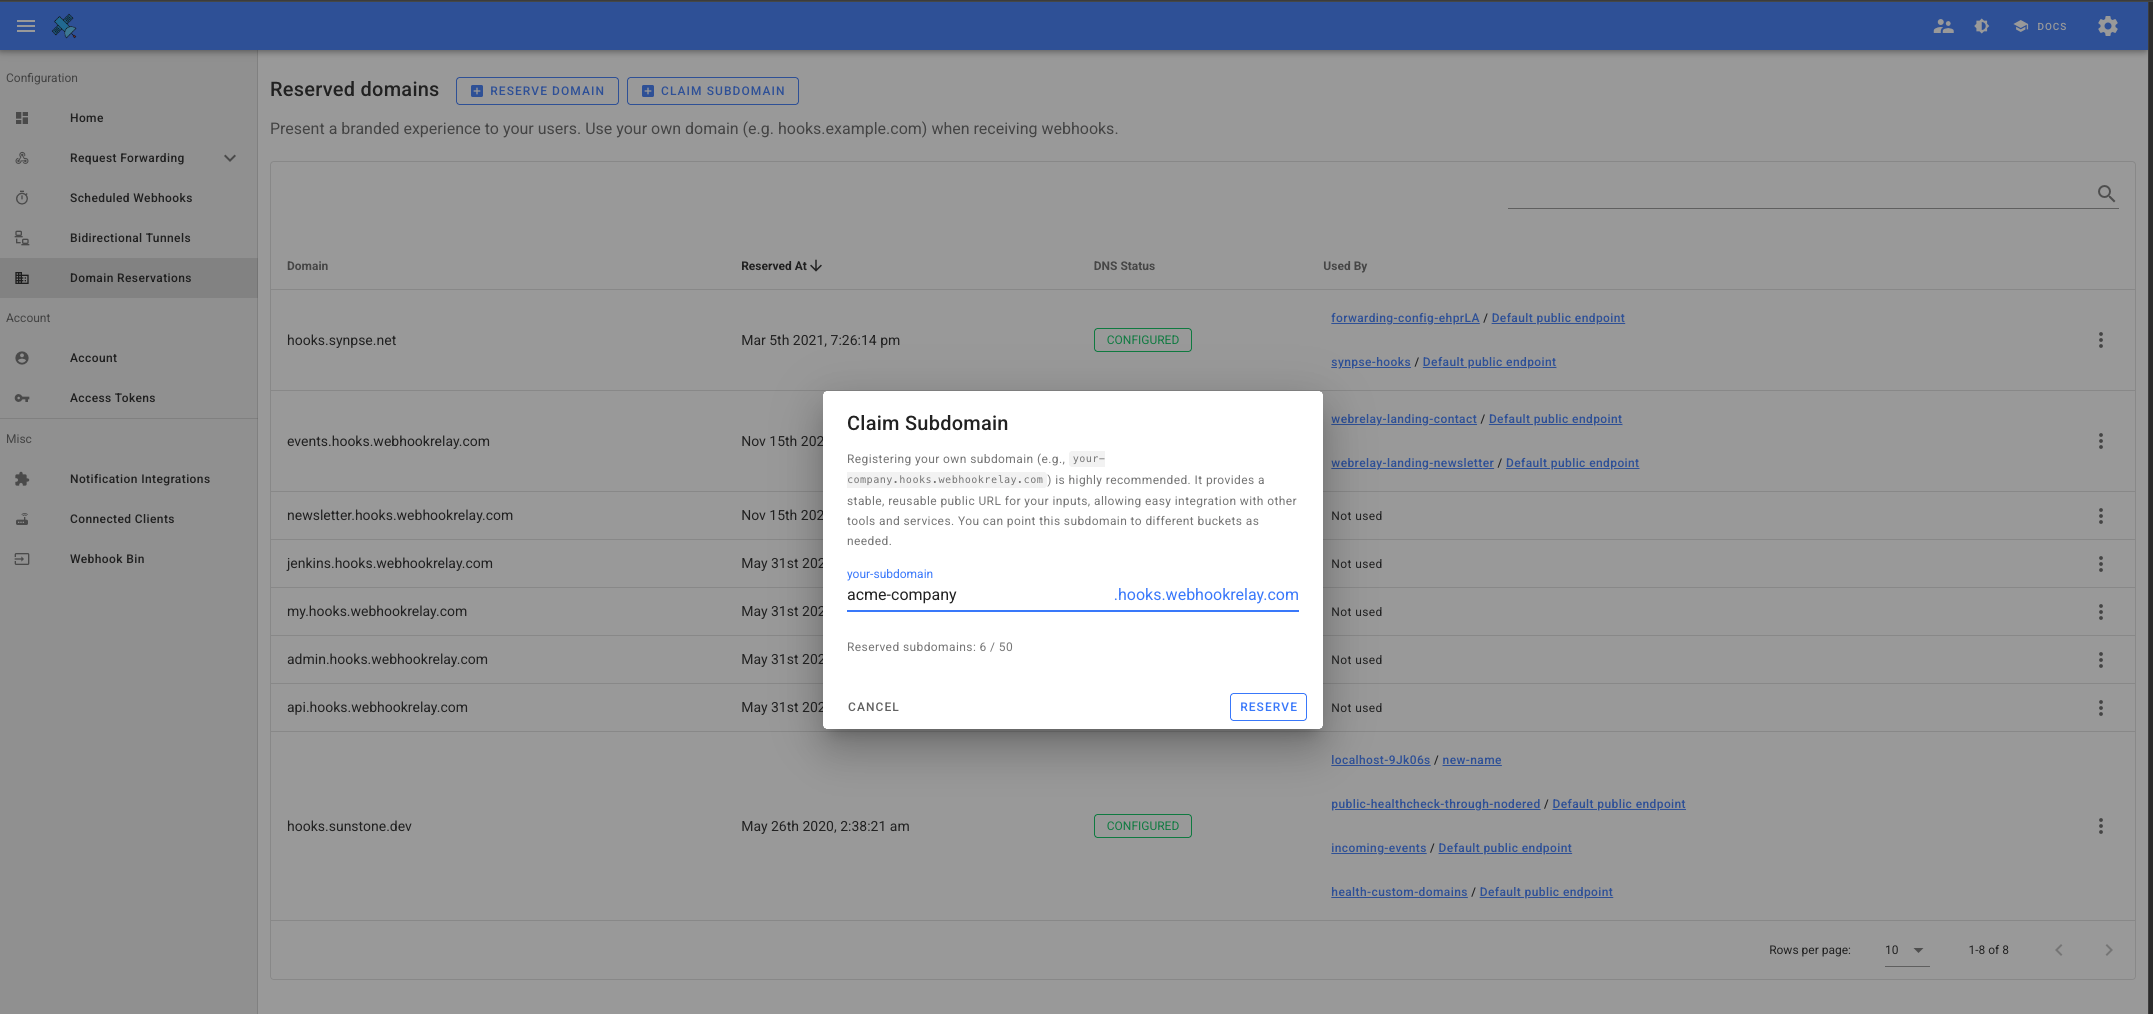This screenshot has height=1014, width=2153.
Task: Open the Webhook Bin sidebar icon
Action: pyautogui.click(x=22, y=558)
